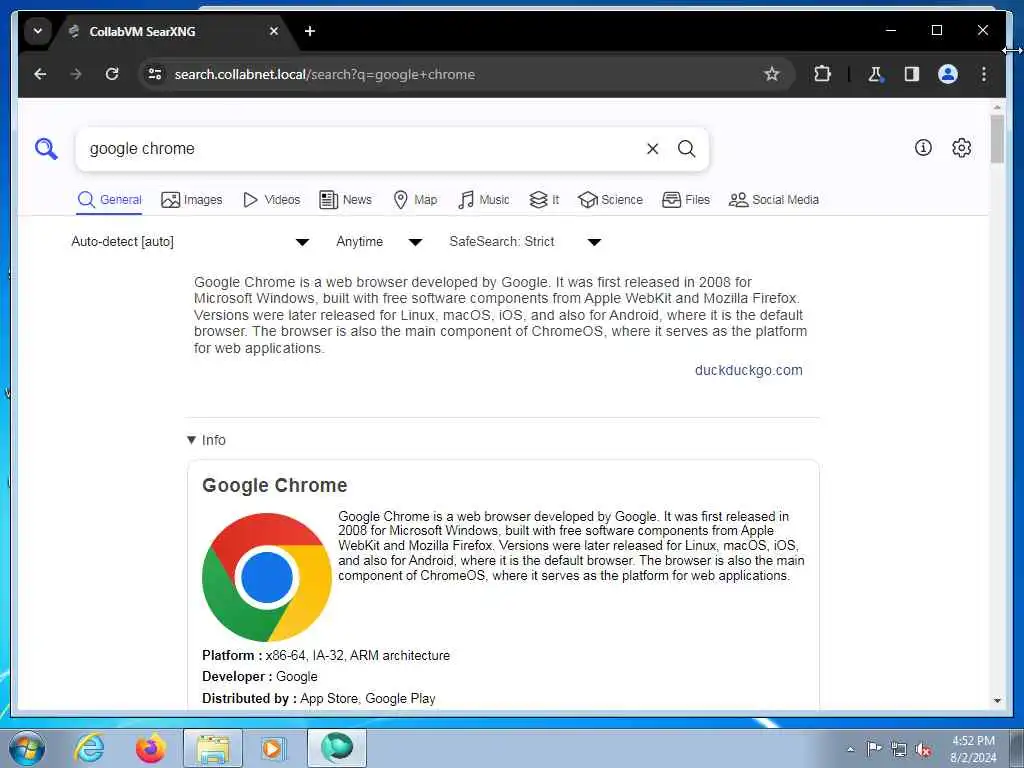The height and width of the screenshot is (768, 1024).
Task: Launch Internet Explorer from taskbar
Action: 89,748
